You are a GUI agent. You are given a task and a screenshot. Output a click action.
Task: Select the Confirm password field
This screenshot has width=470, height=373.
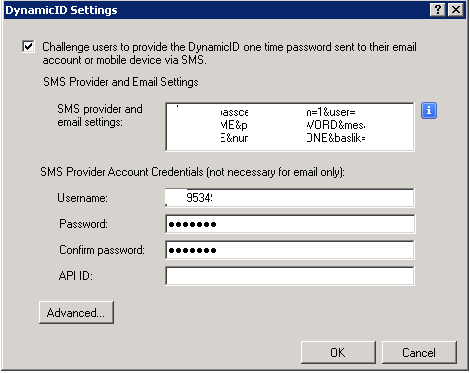click(290, 250)
